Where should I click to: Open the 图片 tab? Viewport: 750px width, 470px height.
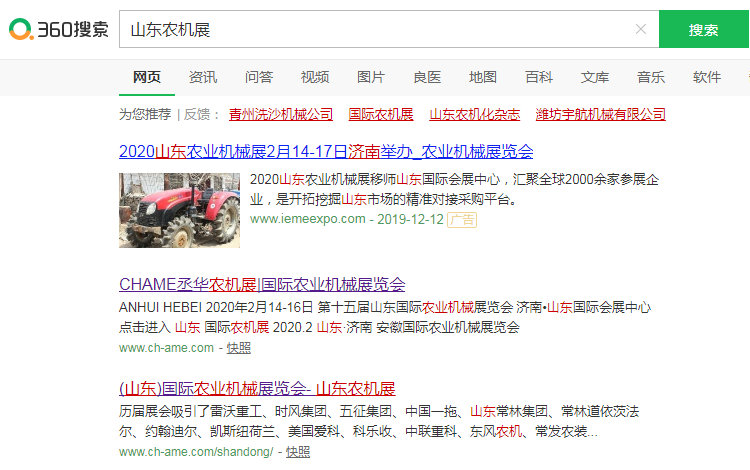(371, 77)
